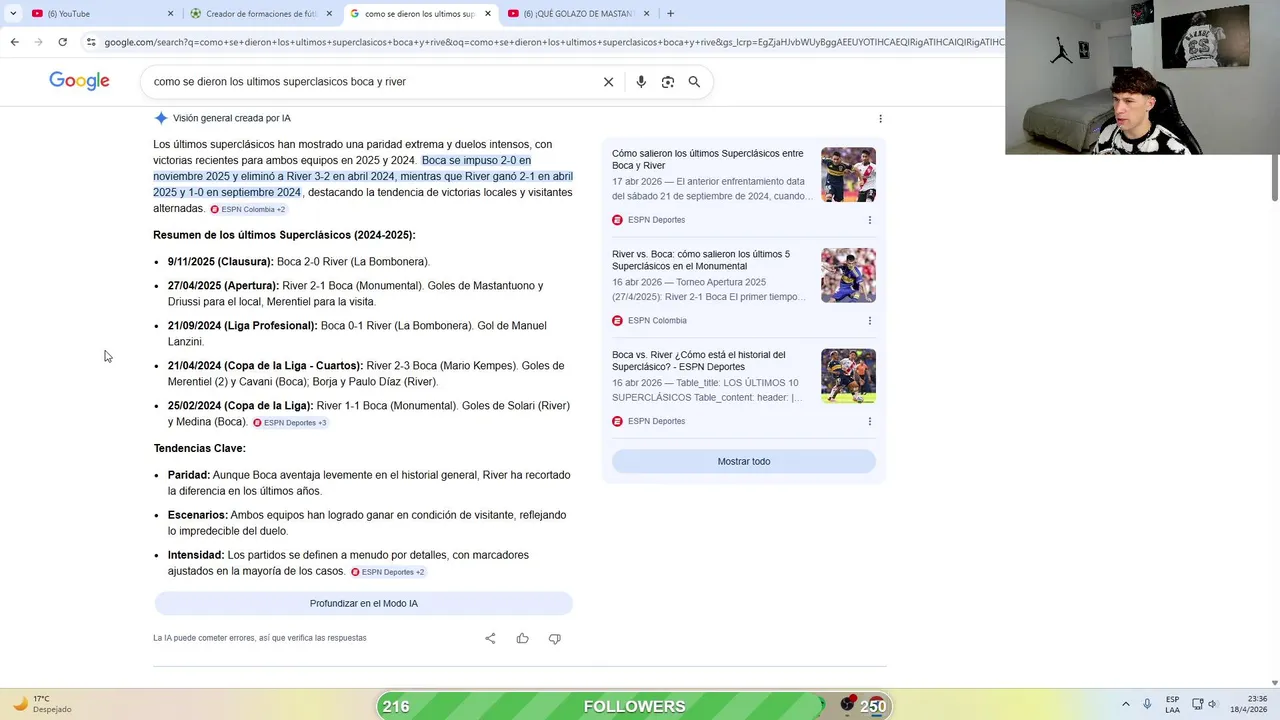Open the weather widget showing 17°C
Viewport: 1280px width, 720px height.
tap(42, 704)
